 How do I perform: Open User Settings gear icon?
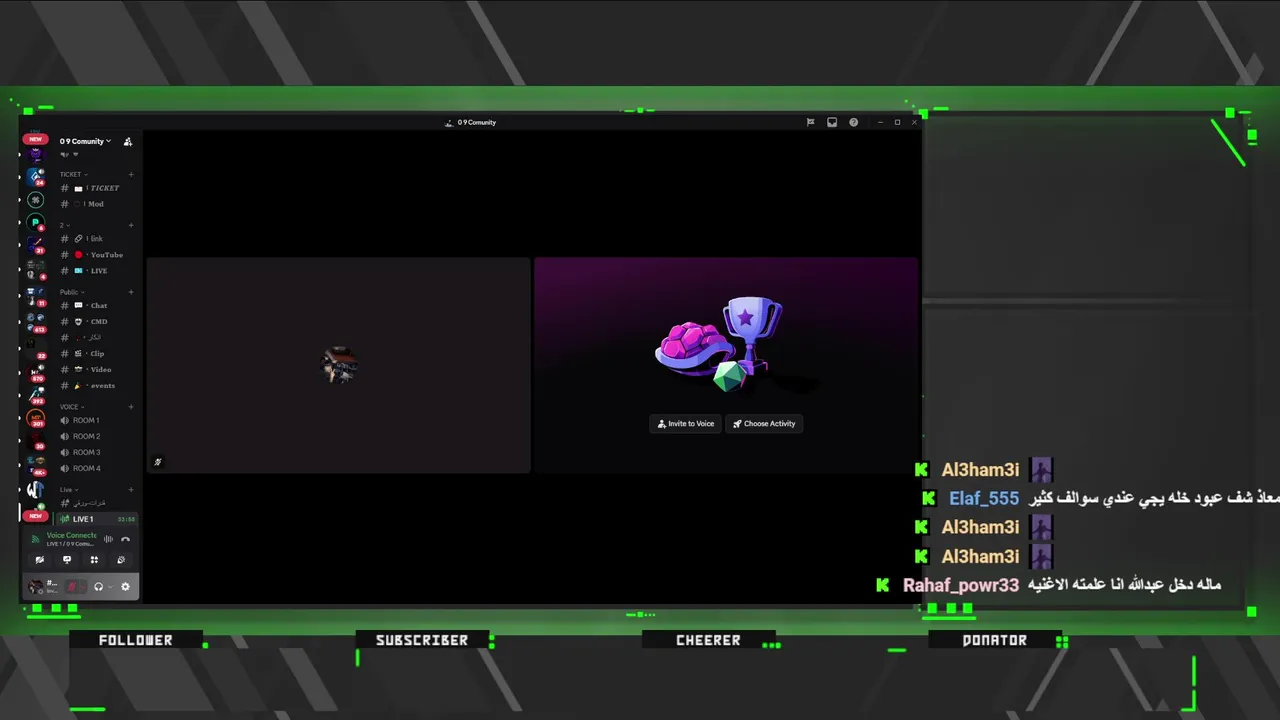coord(125,587)
